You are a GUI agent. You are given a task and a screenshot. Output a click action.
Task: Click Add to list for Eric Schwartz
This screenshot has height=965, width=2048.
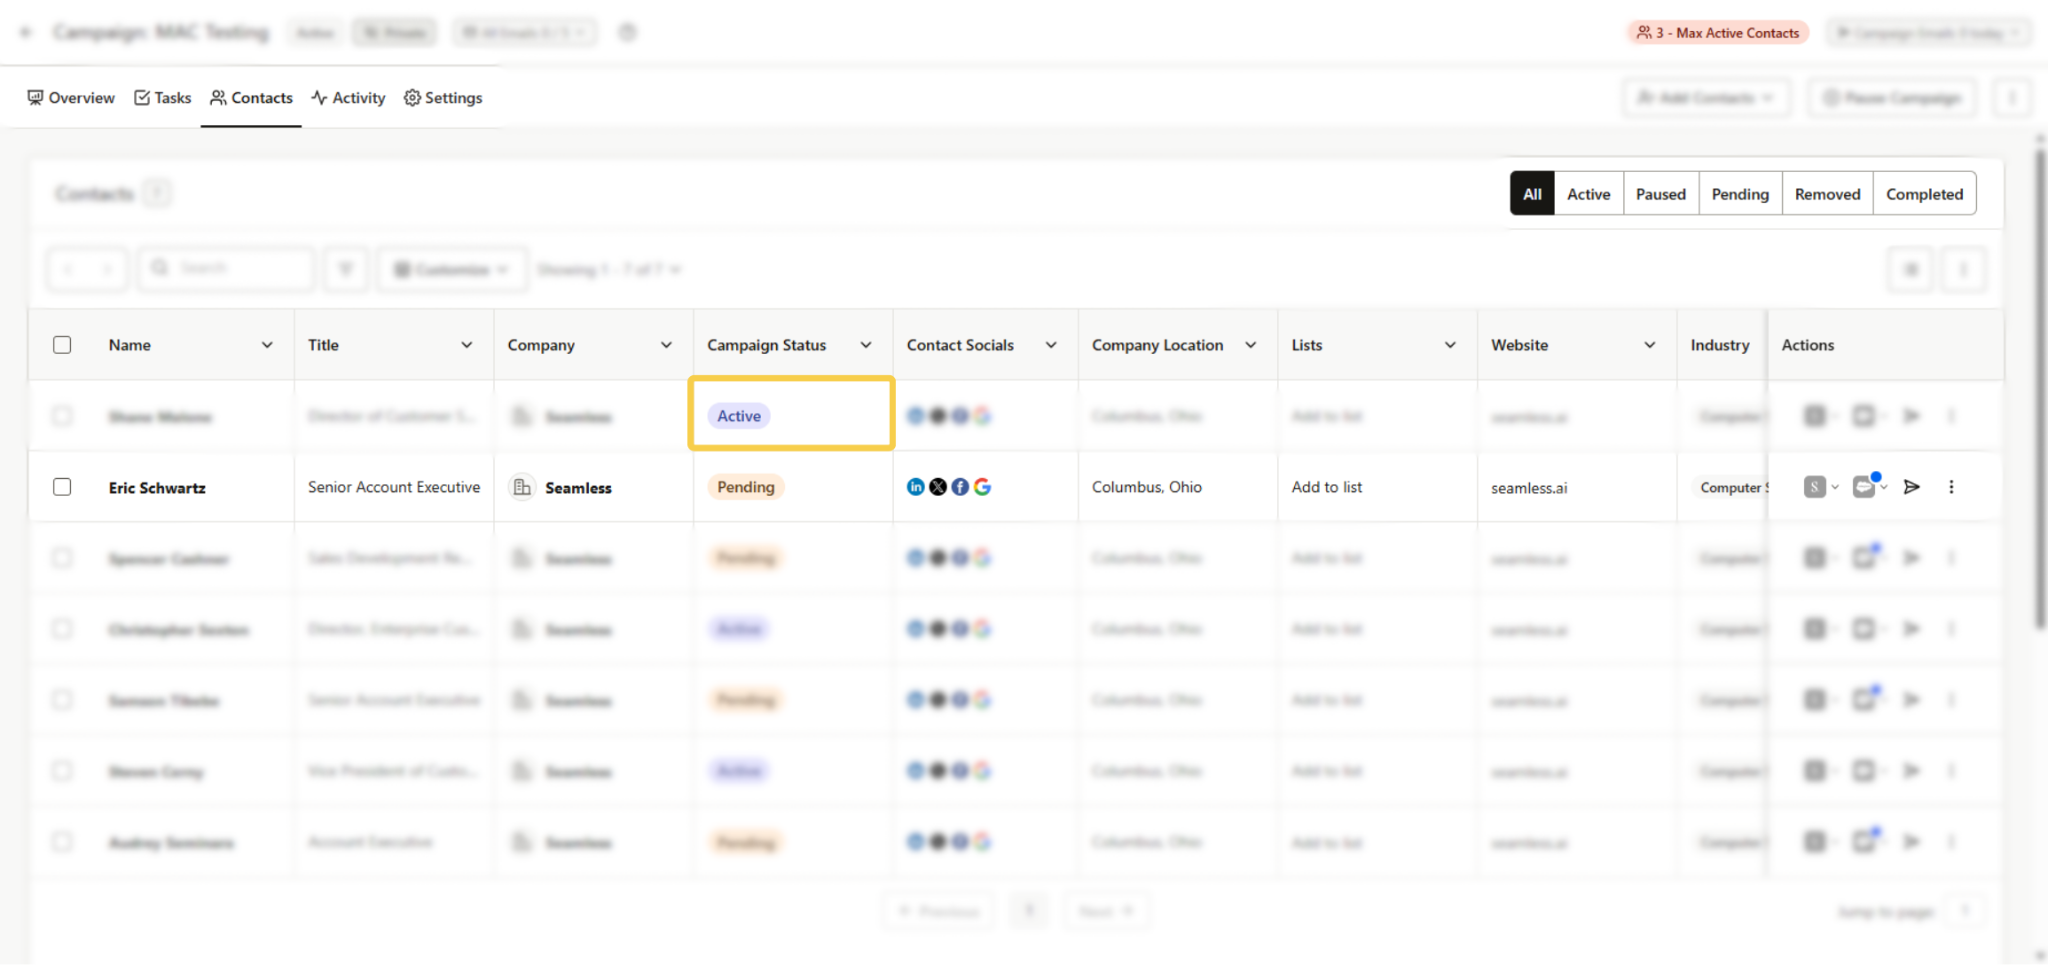[1326, 487]
